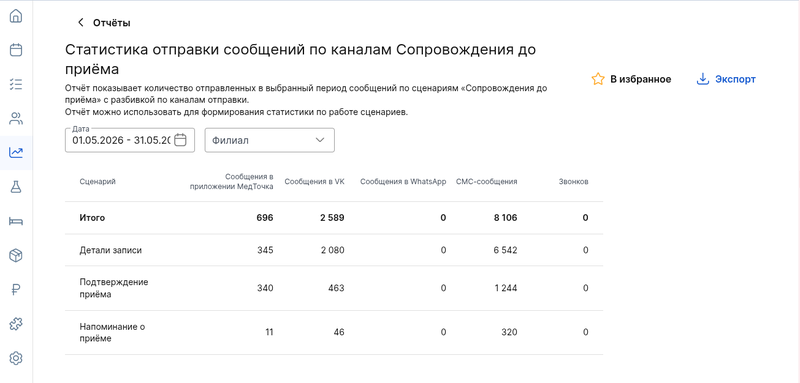Image resolution: width=800 pixels, height=383 pixels.
Task: Click value 11 in Напоминание о приёме row
Action: pyautogui.click(x=269, y=332)
